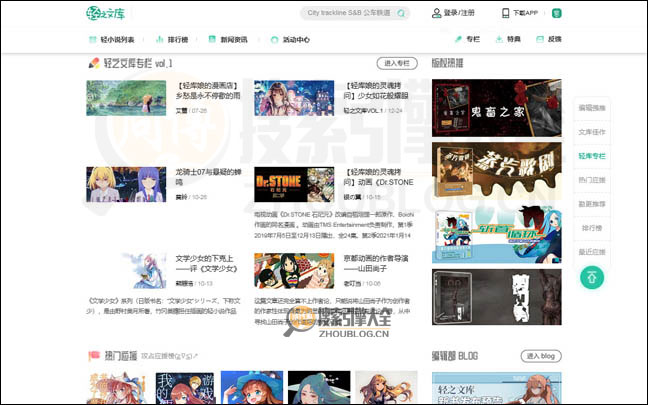648x405 pixels.
Task: Open the blue witch hat book cover
Action: pos(252,388)
